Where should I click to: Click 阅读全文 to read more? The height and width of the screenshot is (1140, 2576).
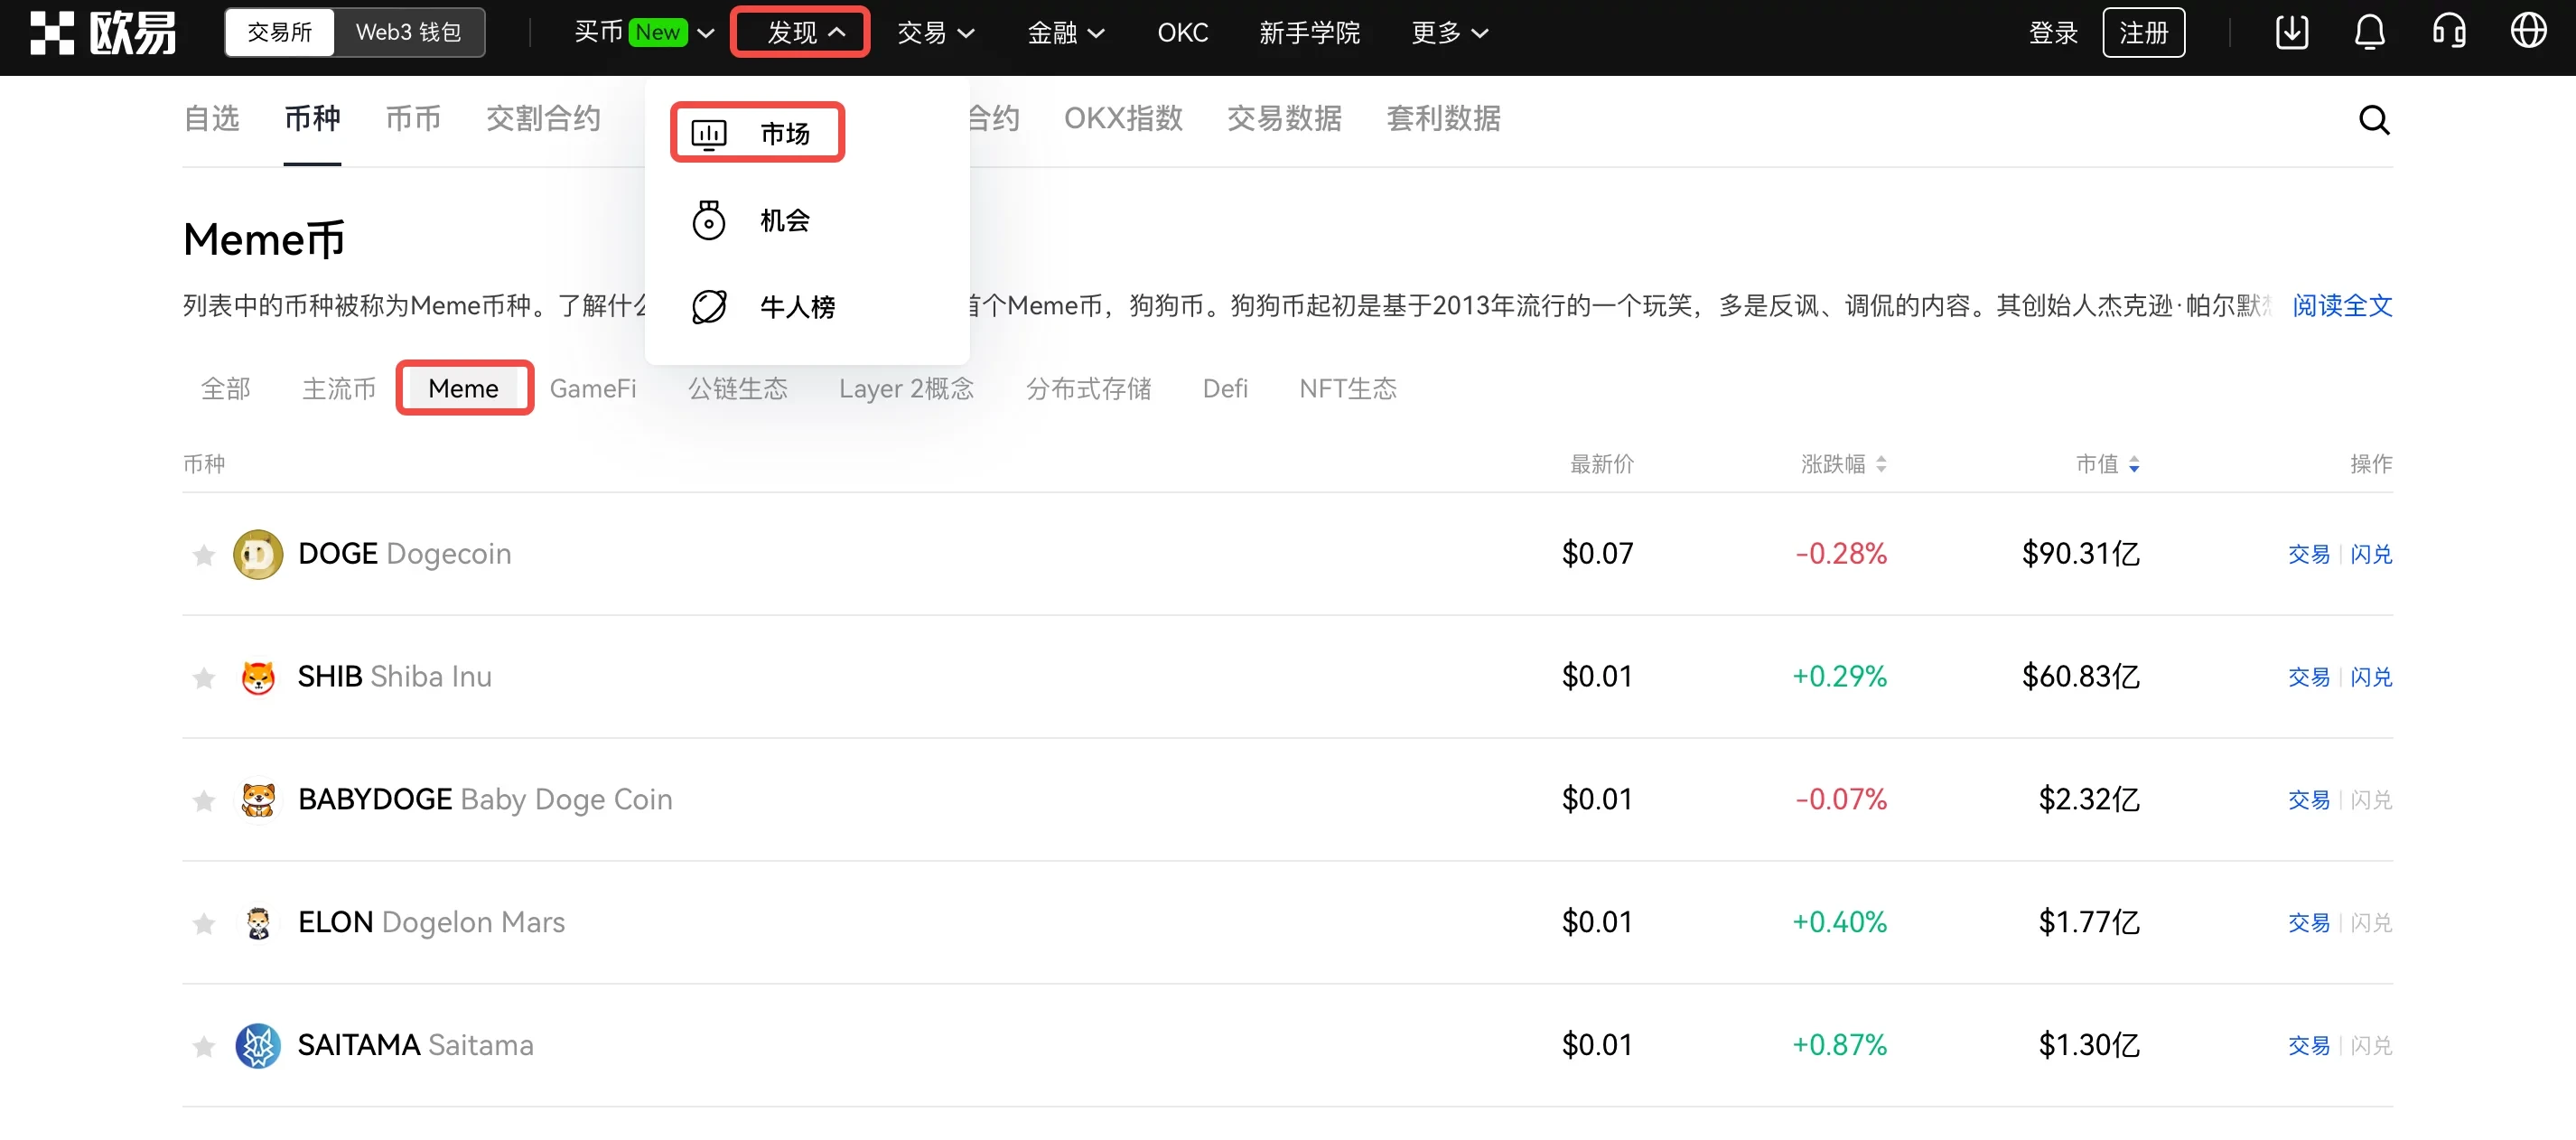click(x=2342, y=306)
